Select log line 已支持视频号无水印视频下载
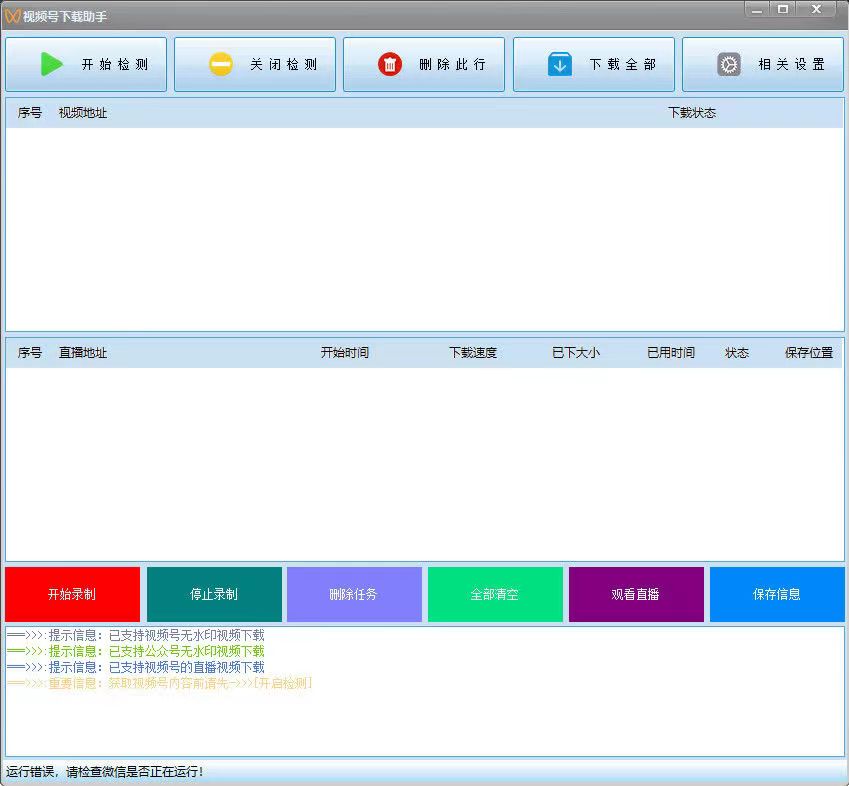Image resolution: width=849 pixels, height=786 pixels. 136,635
